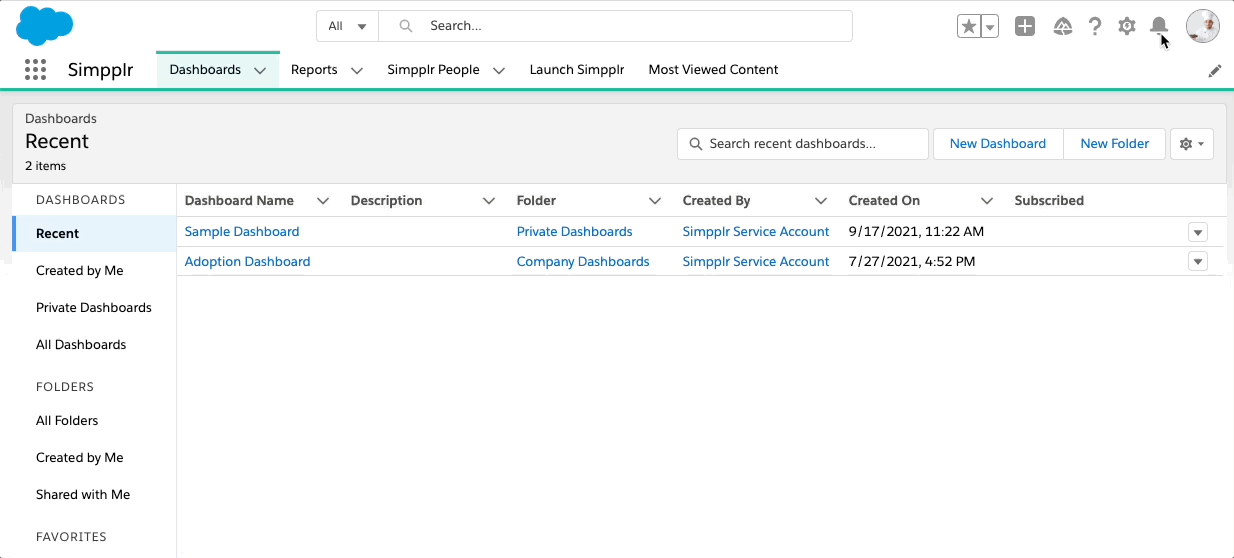1234x558 pixels.
Task: Expand the Dashboards tab chevron menu
Action: tap(260, 71)
